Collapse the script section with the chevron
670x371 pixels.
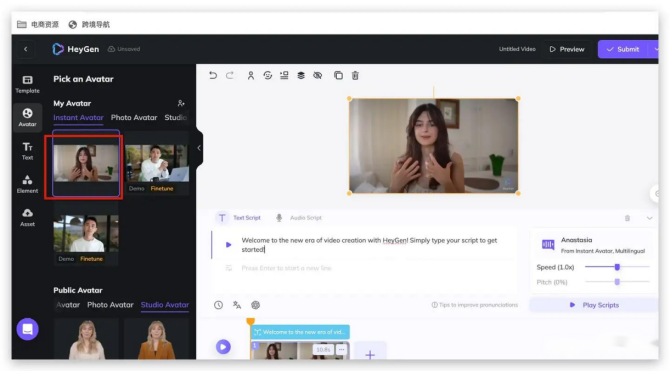[649, 218]
